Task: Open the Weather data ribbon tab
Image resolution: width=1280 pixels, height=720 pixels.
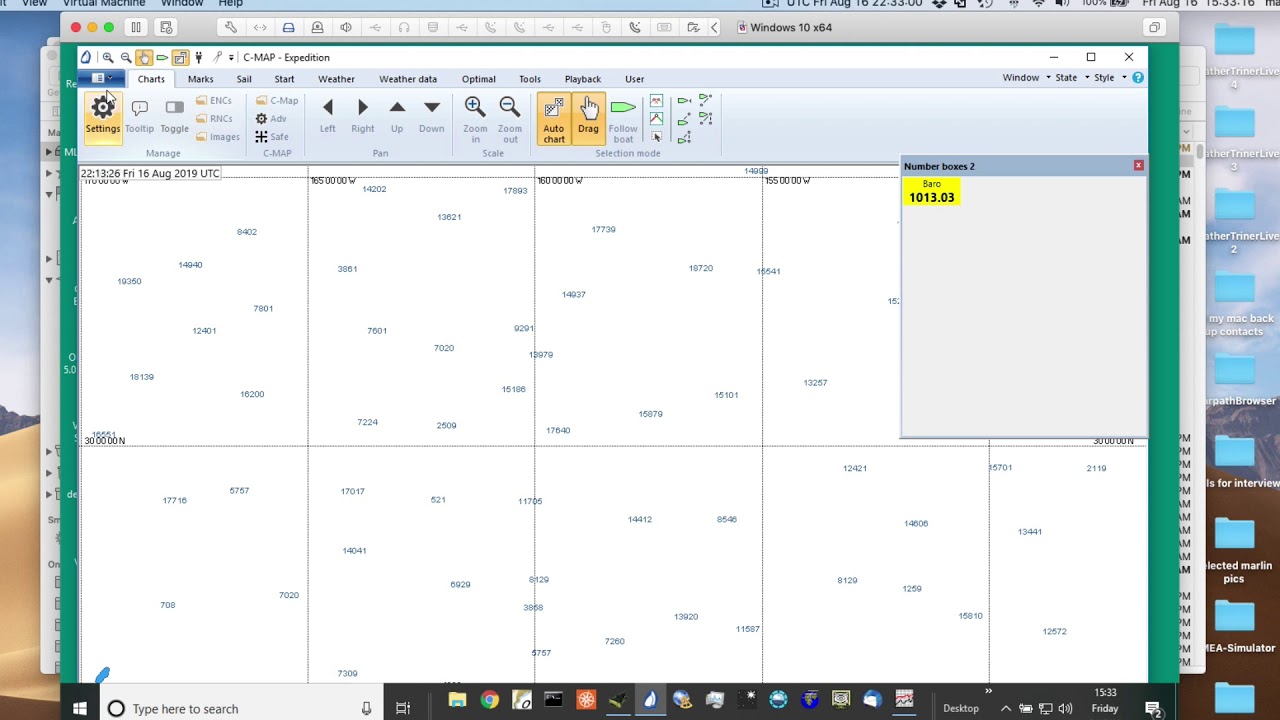Action: pyautogui.click(x=408, y=79)
